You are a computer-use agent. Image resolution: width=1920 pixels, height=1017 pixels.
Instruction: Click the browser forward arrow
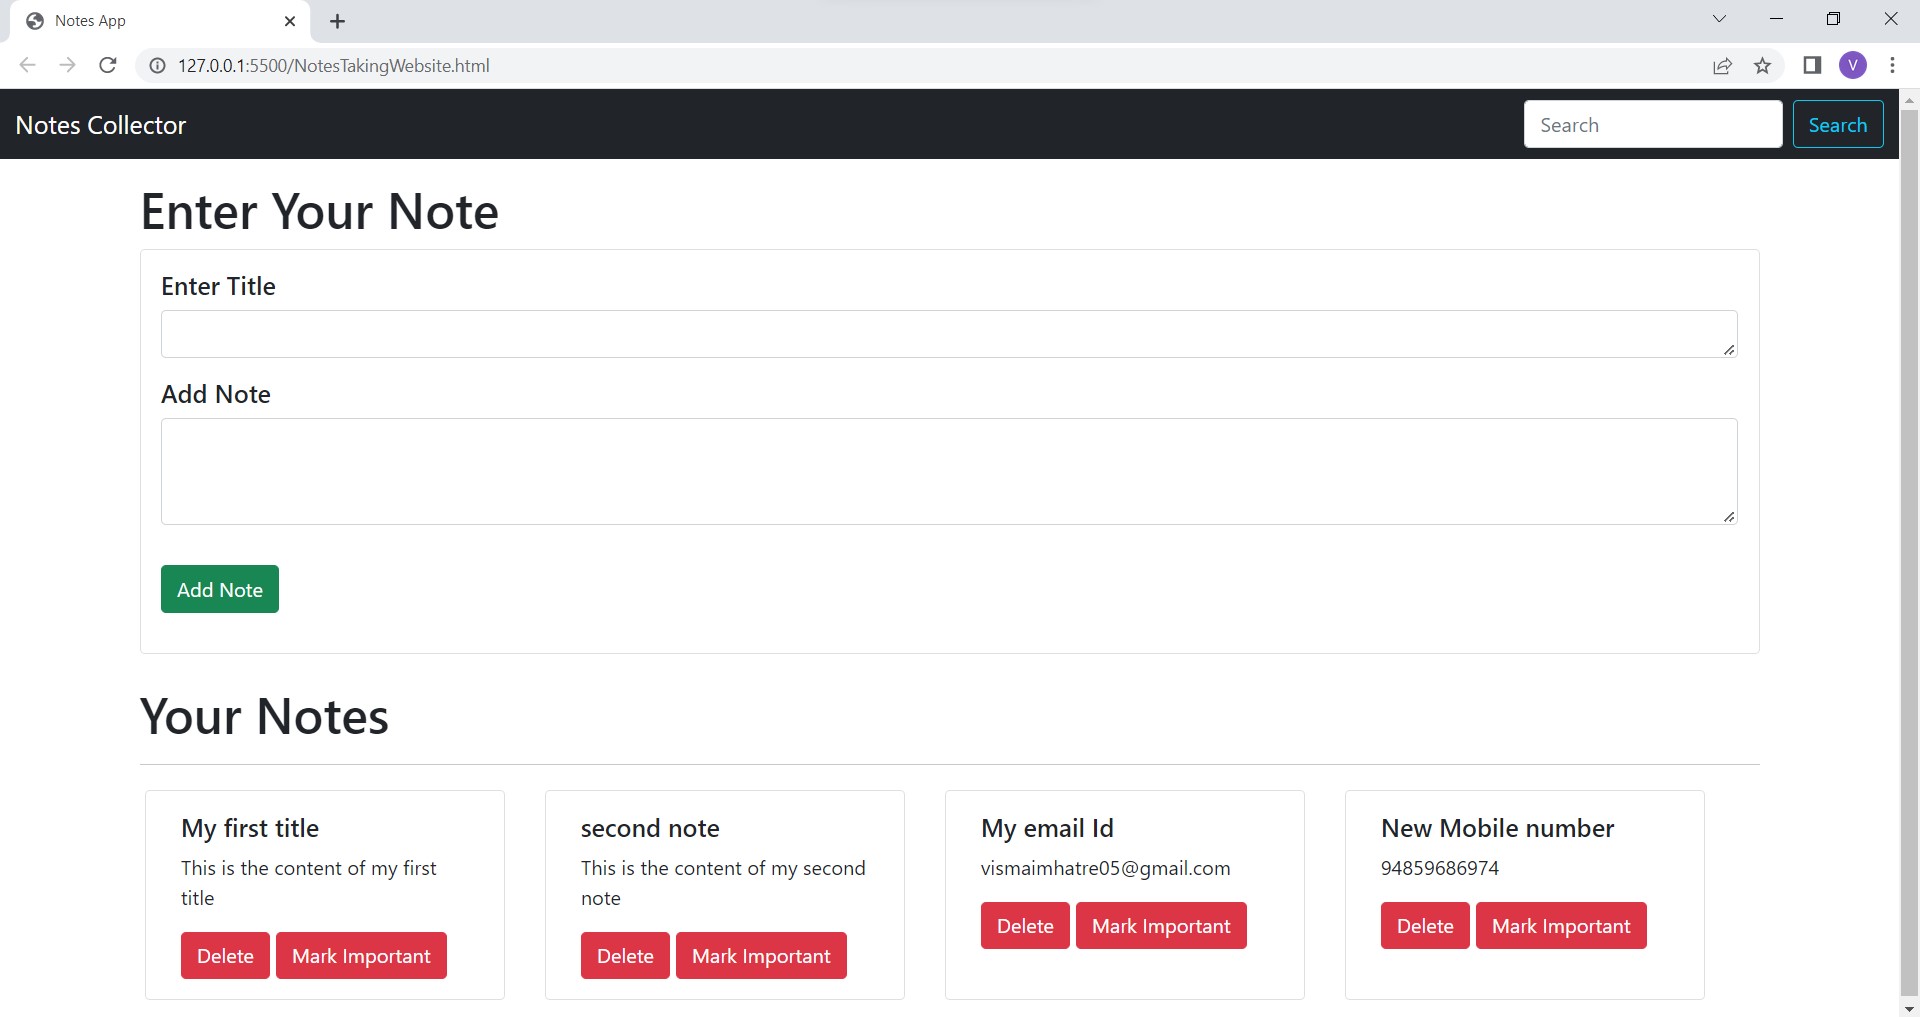[x=67, y=65]
